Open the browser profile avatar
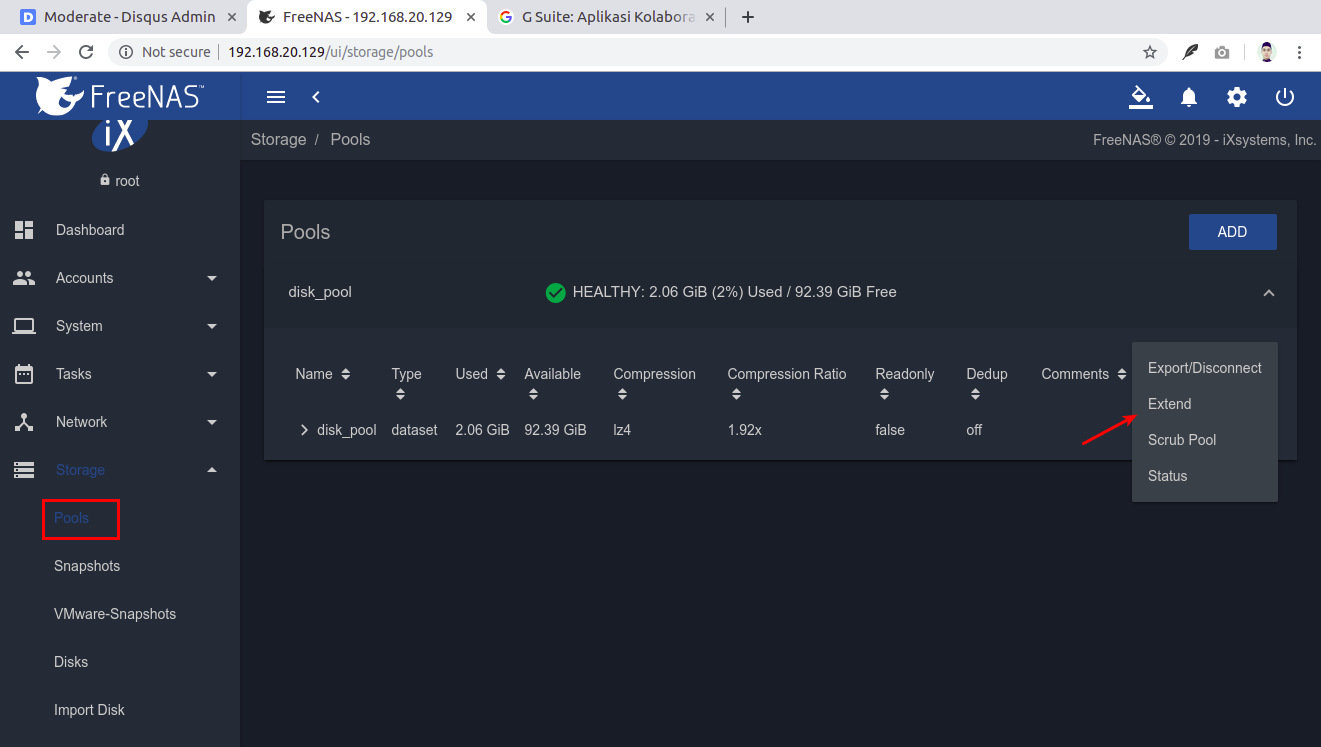1321x747 pixels. pyautogui.click(x=1267, y=52)
